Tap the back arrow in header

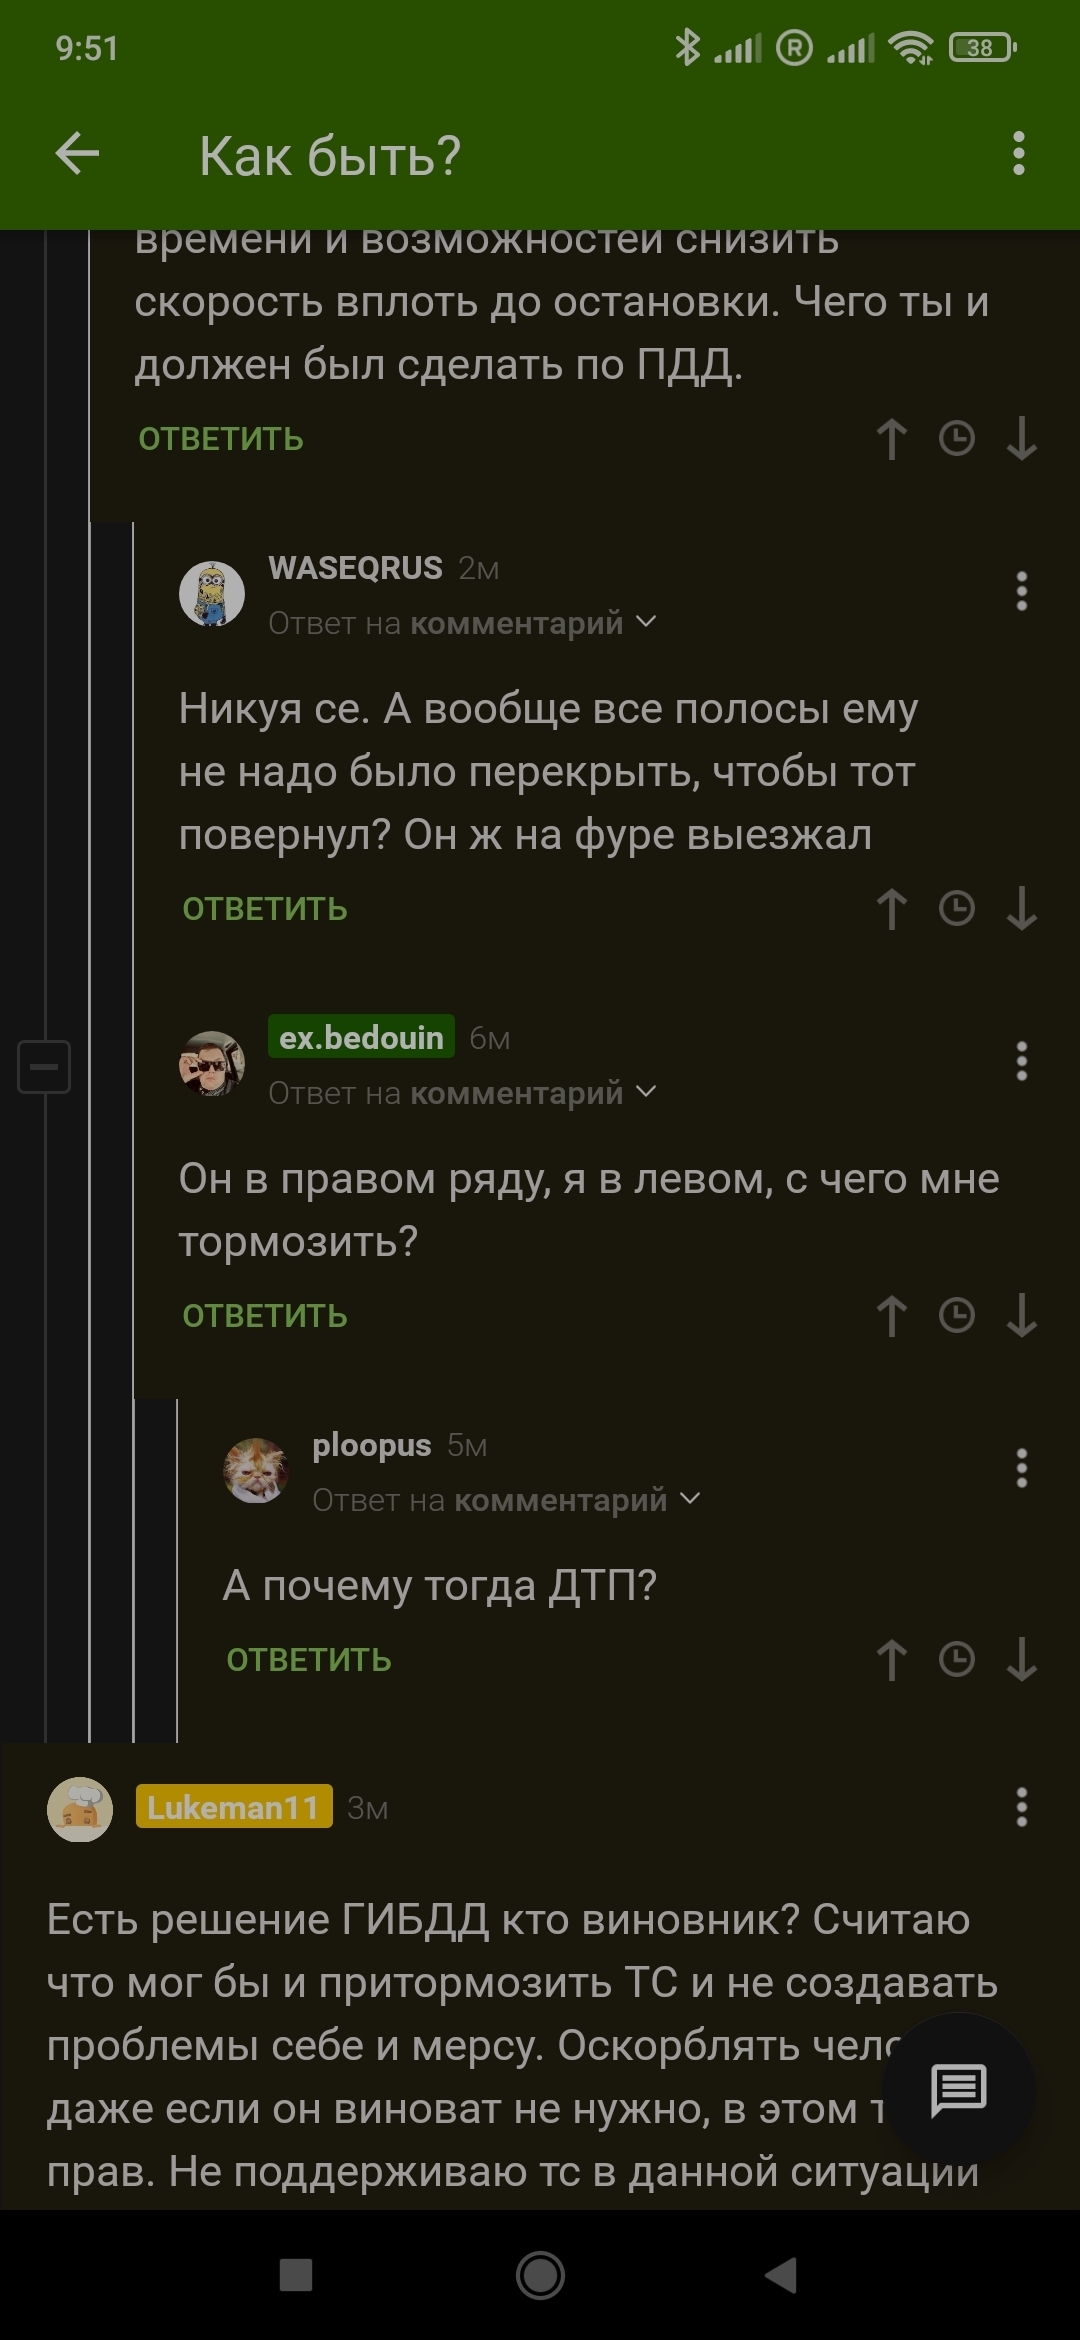77,154
